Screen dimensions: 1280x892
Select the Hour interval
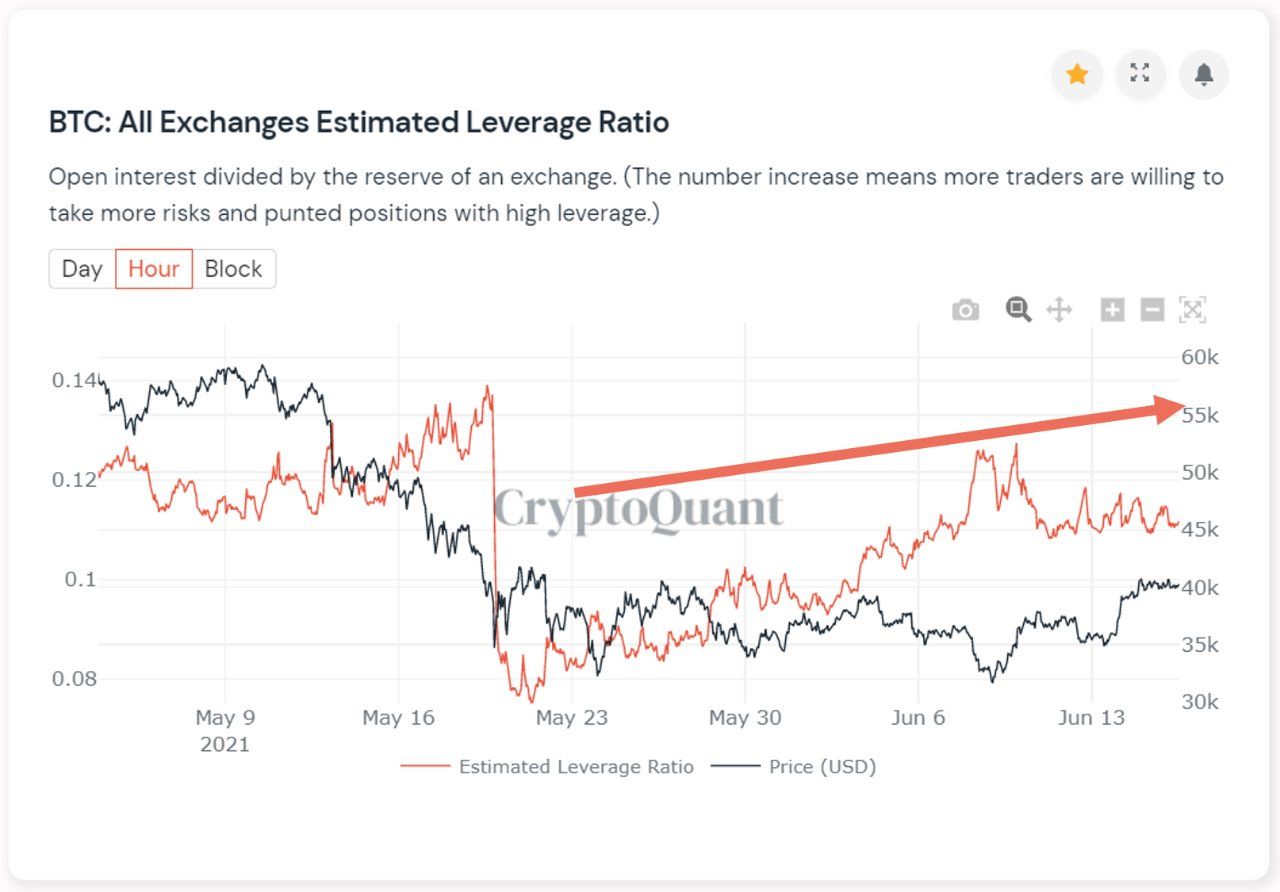[154, 269]
